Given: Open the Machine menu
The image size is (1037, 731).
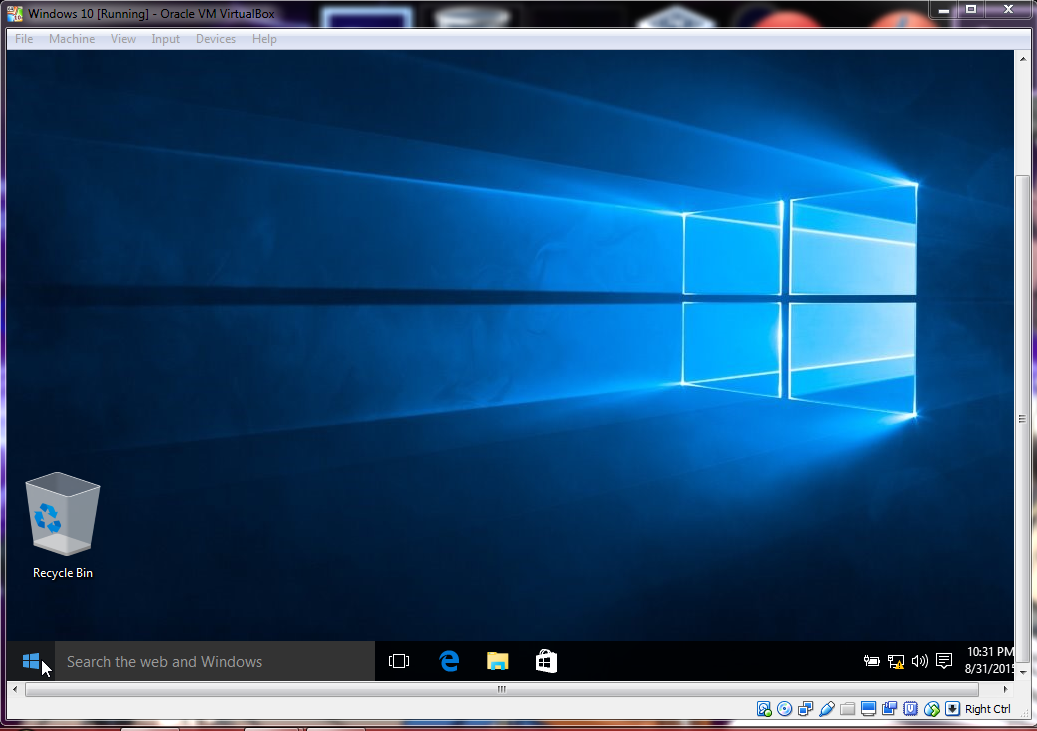Looking at the screenshot, I should coord(71,39).
